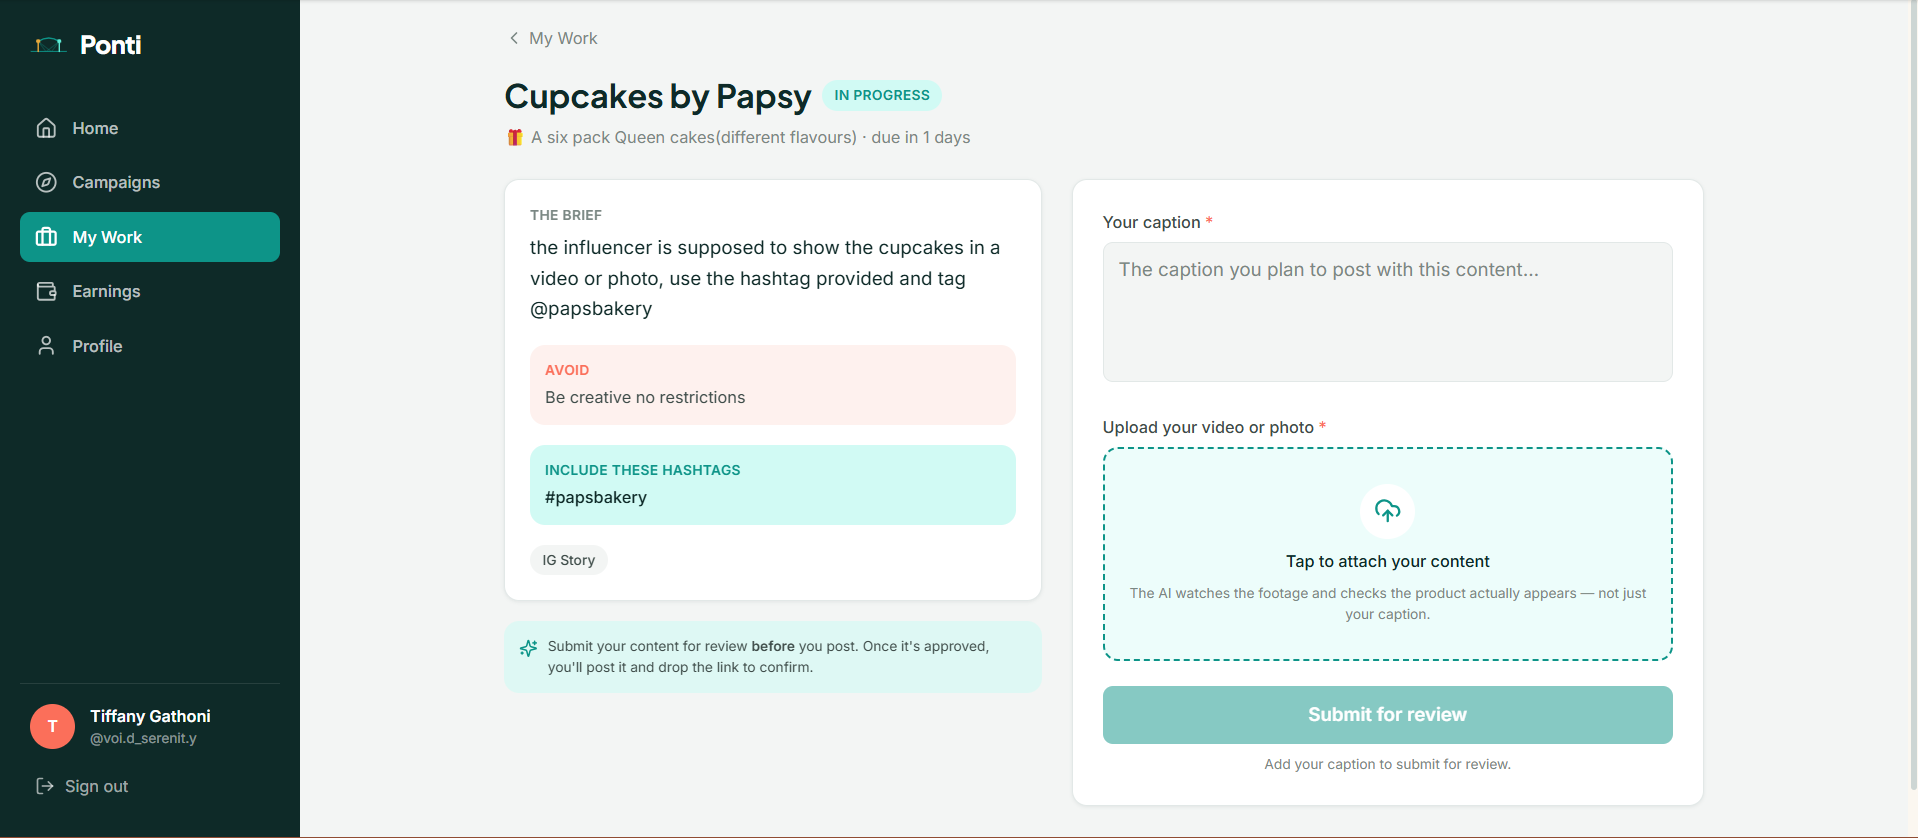Viewport: 1918px width, 838px height.
Task: Open the Campaigns menu item
Action: [x=150, y=182]
